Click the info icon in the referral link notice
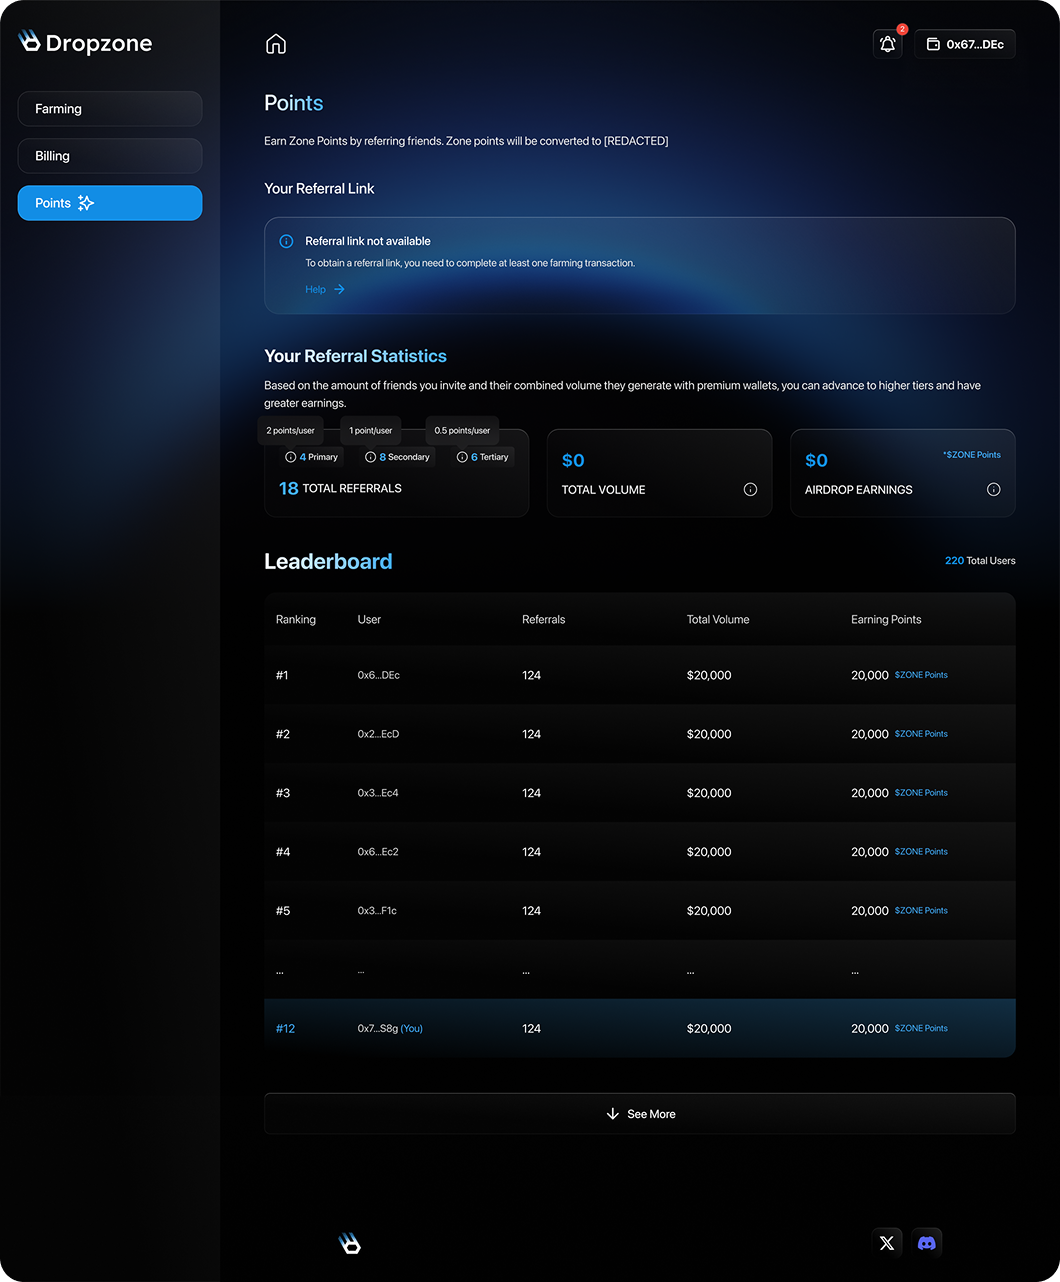This screenshot has width=1060, height=1282. (285, 241)
